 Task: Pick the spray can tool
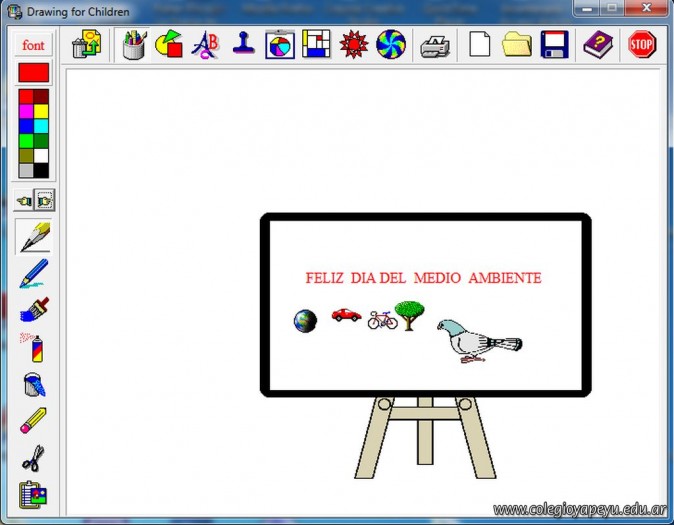tap(34, 347)
